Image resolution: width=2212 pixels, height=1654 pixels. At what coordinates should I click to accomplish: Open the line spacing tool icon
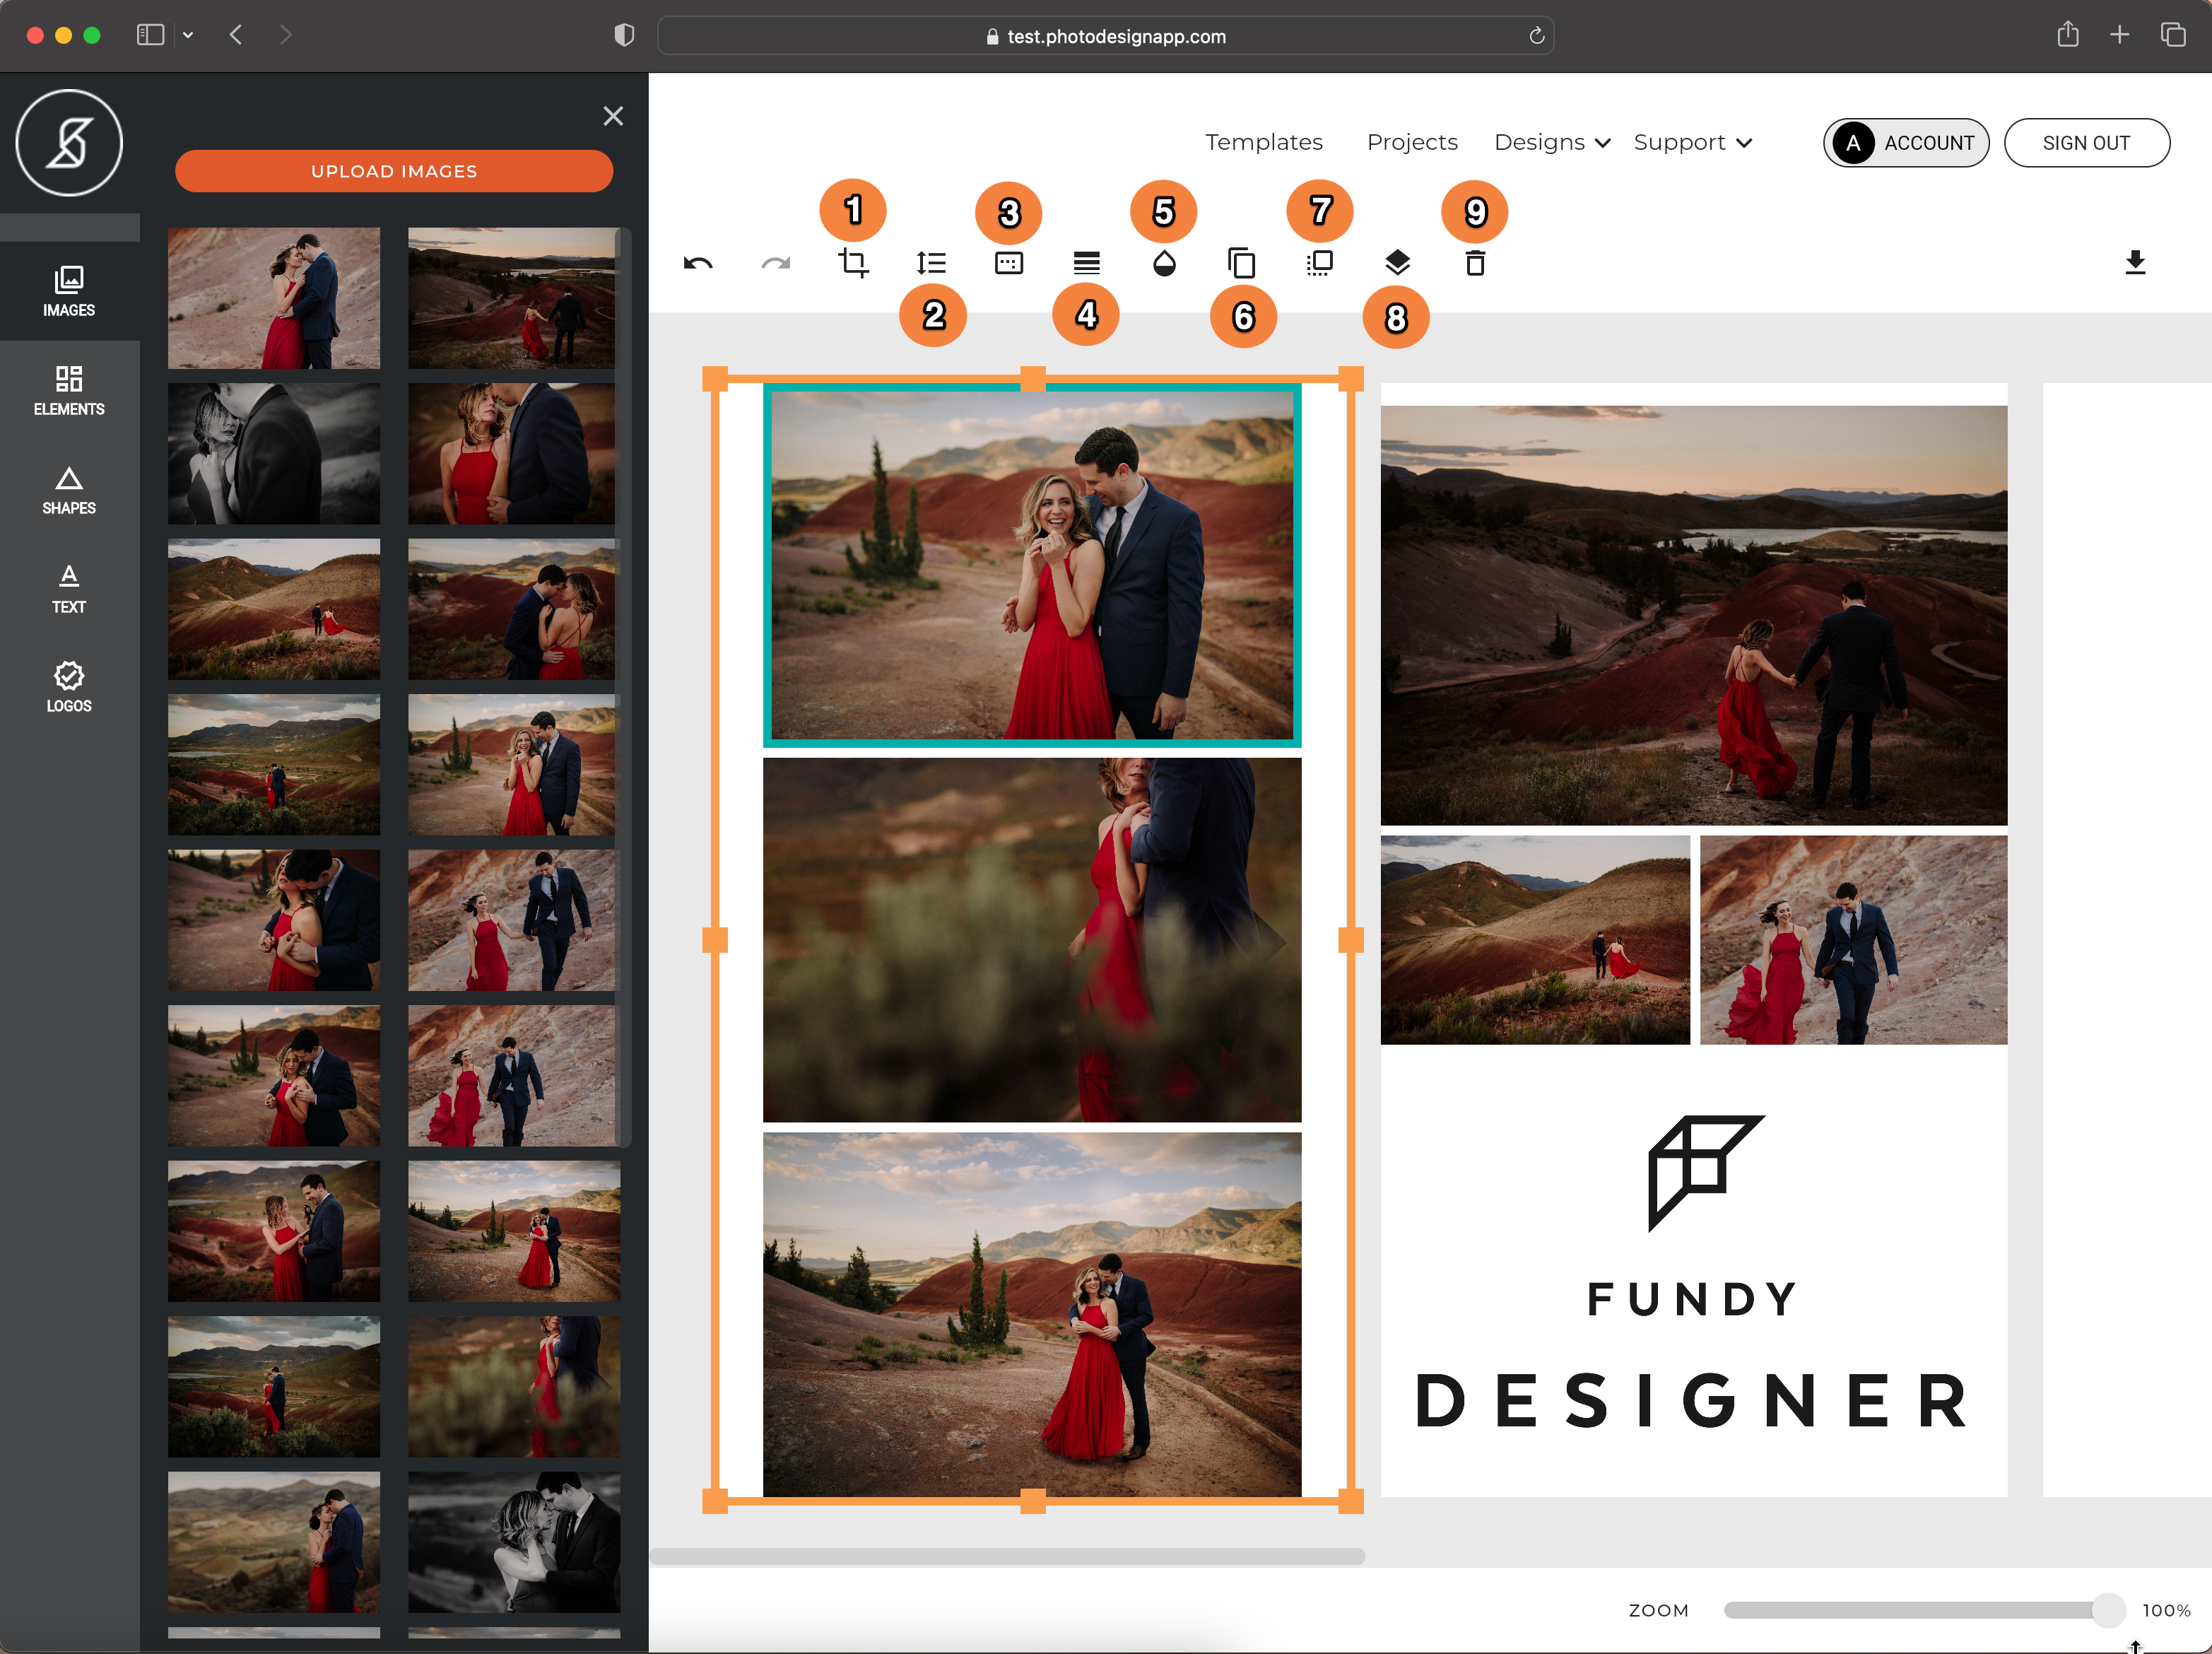pos(931,263)
